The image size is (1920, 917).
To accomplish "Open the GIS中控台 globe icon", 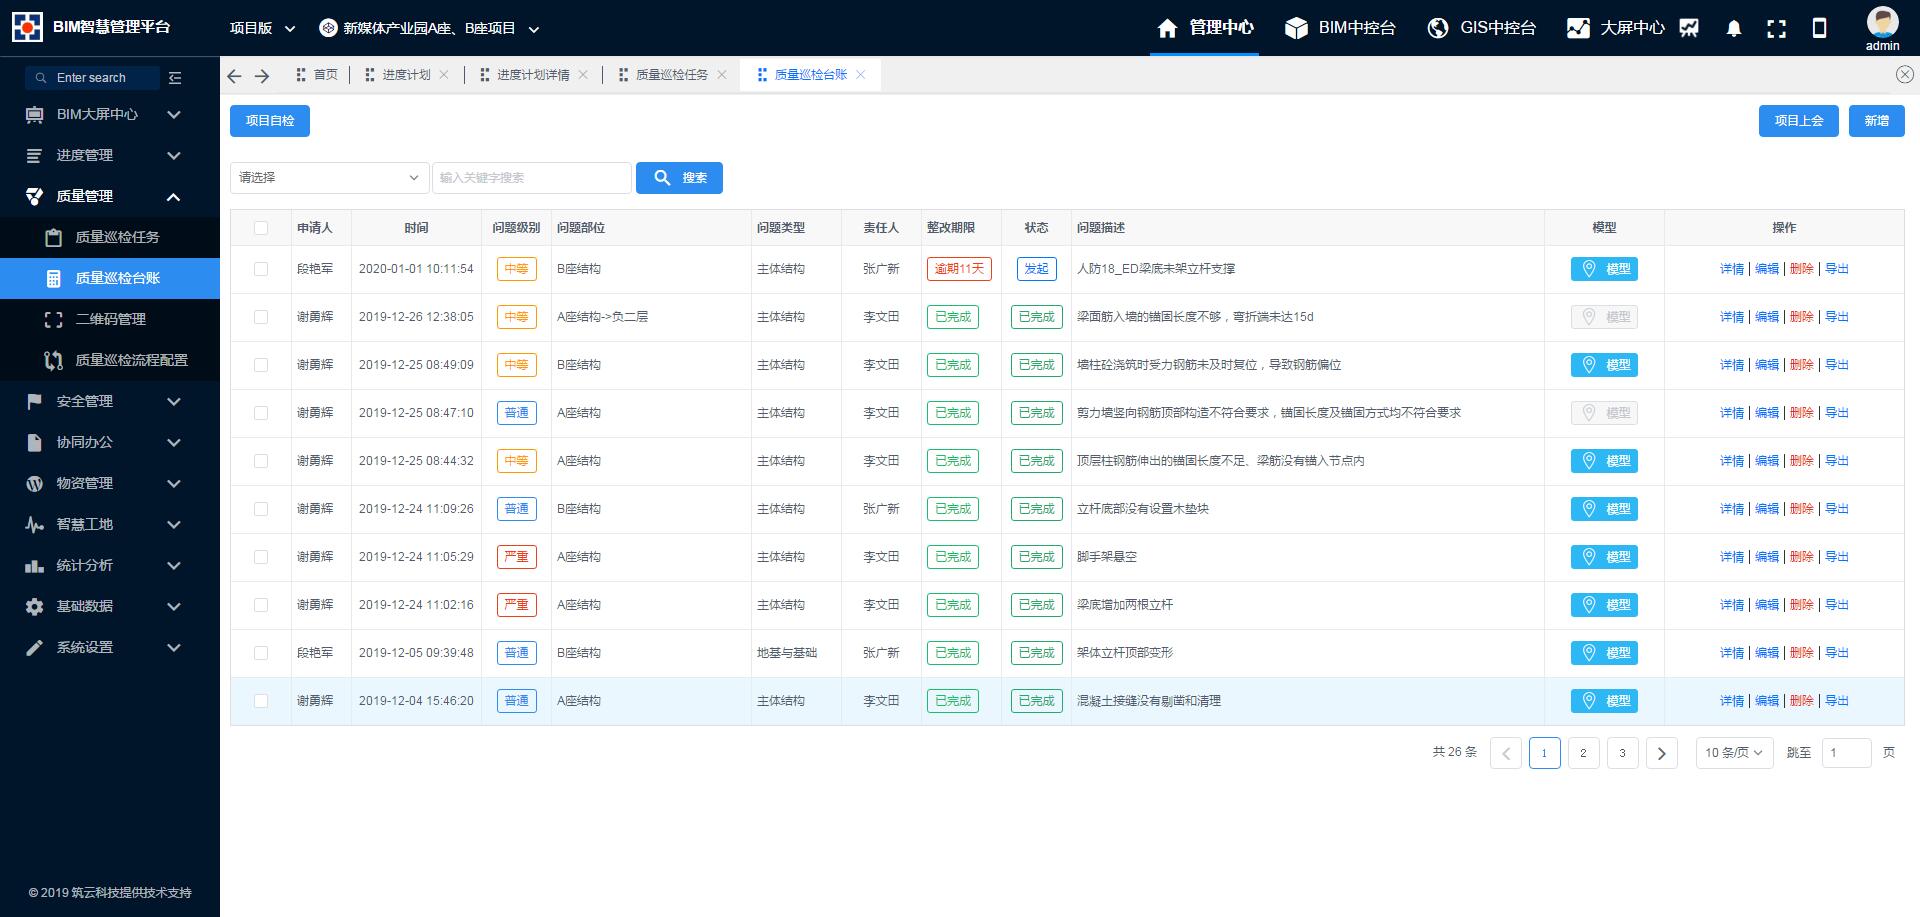I will pyautogui.click(x=1438, y=28).
